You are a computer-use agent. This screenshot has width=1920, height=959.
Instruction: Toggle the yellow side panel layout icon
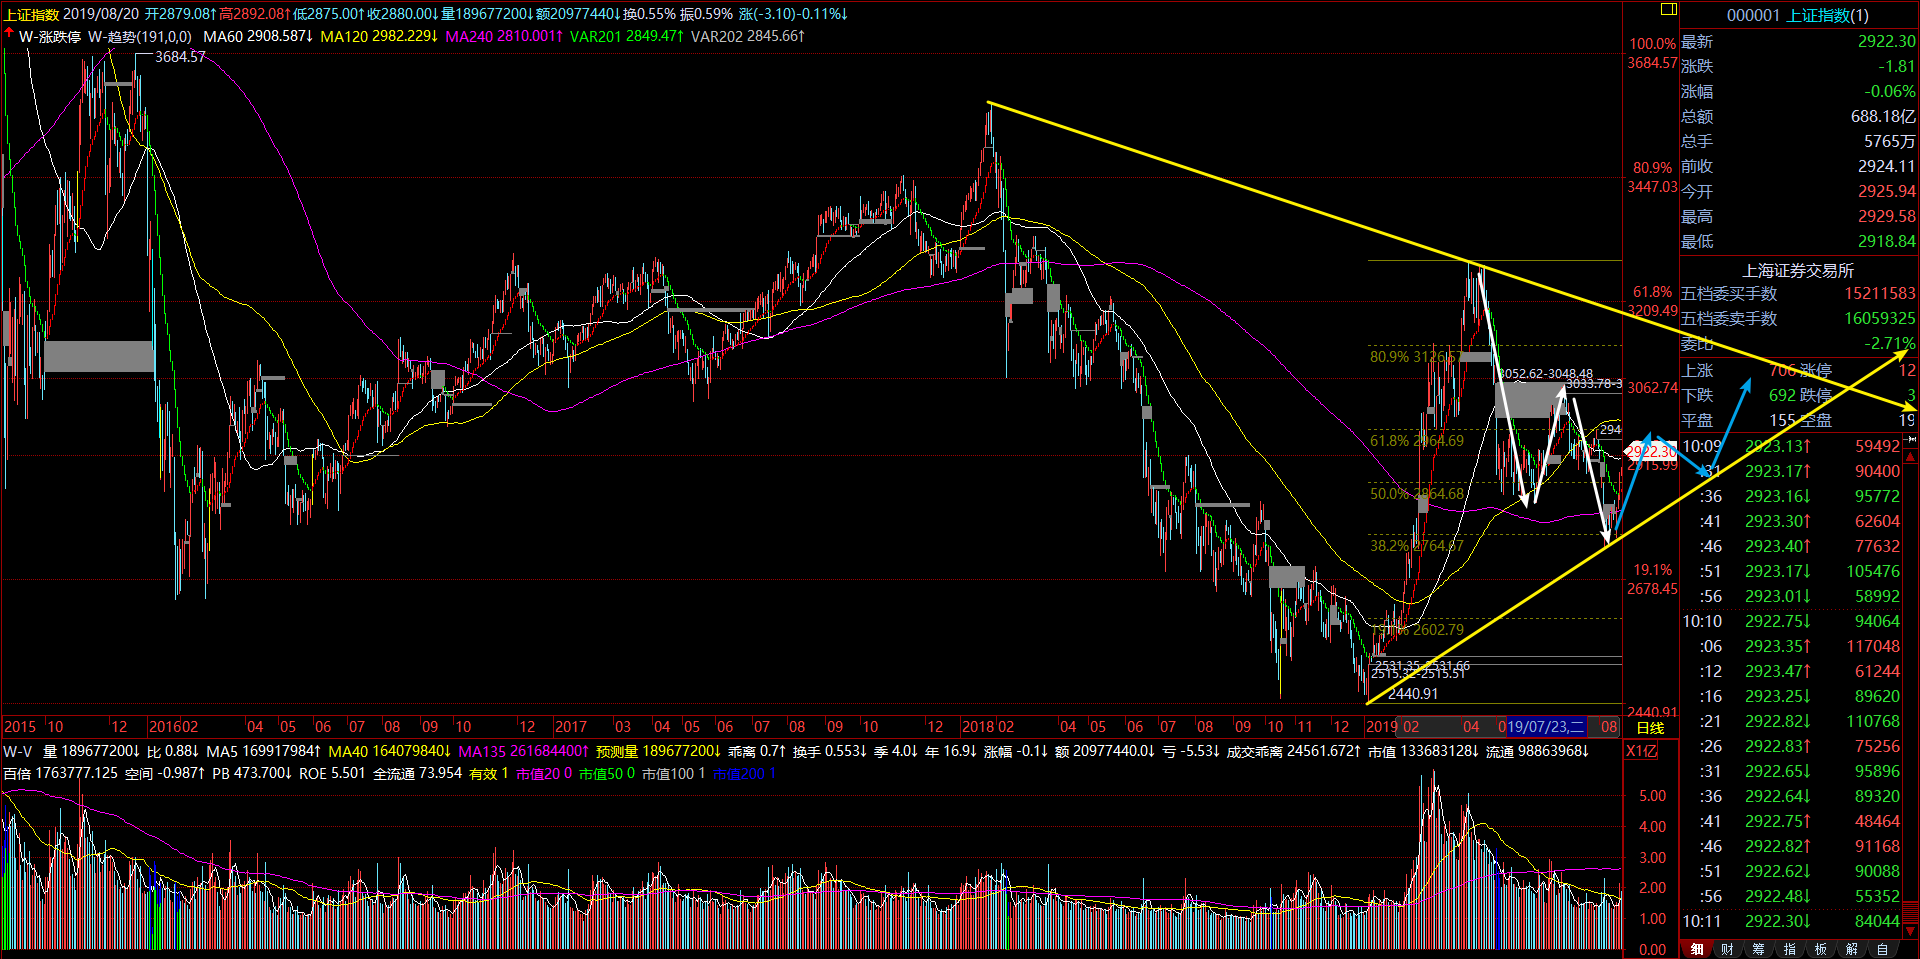1668,9
